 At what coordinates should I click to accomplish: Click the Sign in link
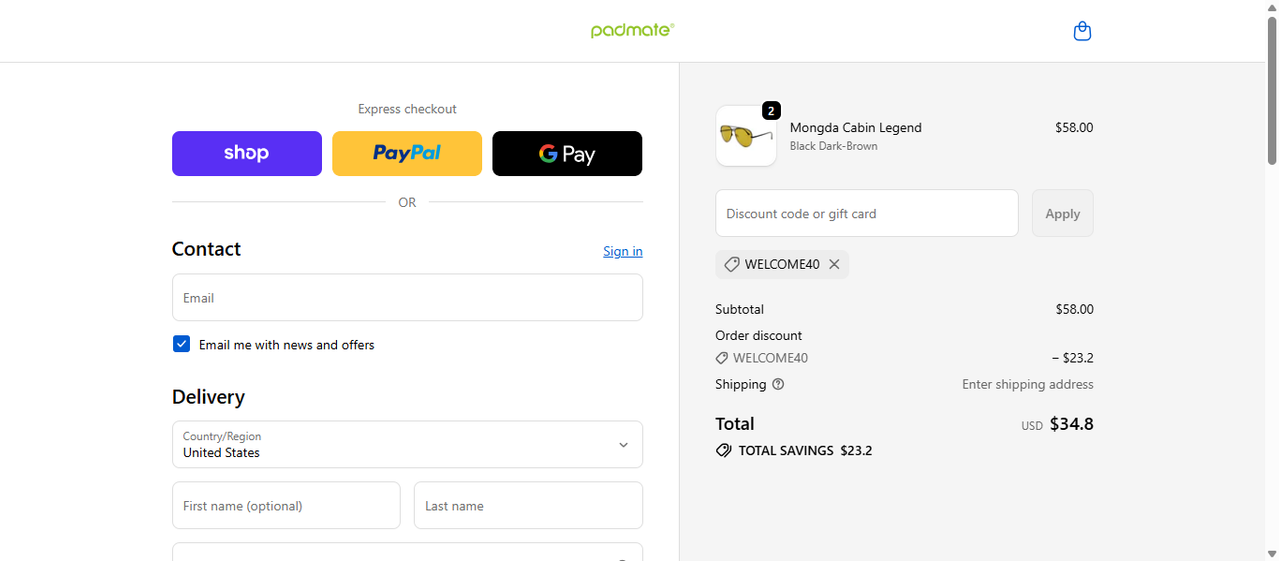pos(622,251)
